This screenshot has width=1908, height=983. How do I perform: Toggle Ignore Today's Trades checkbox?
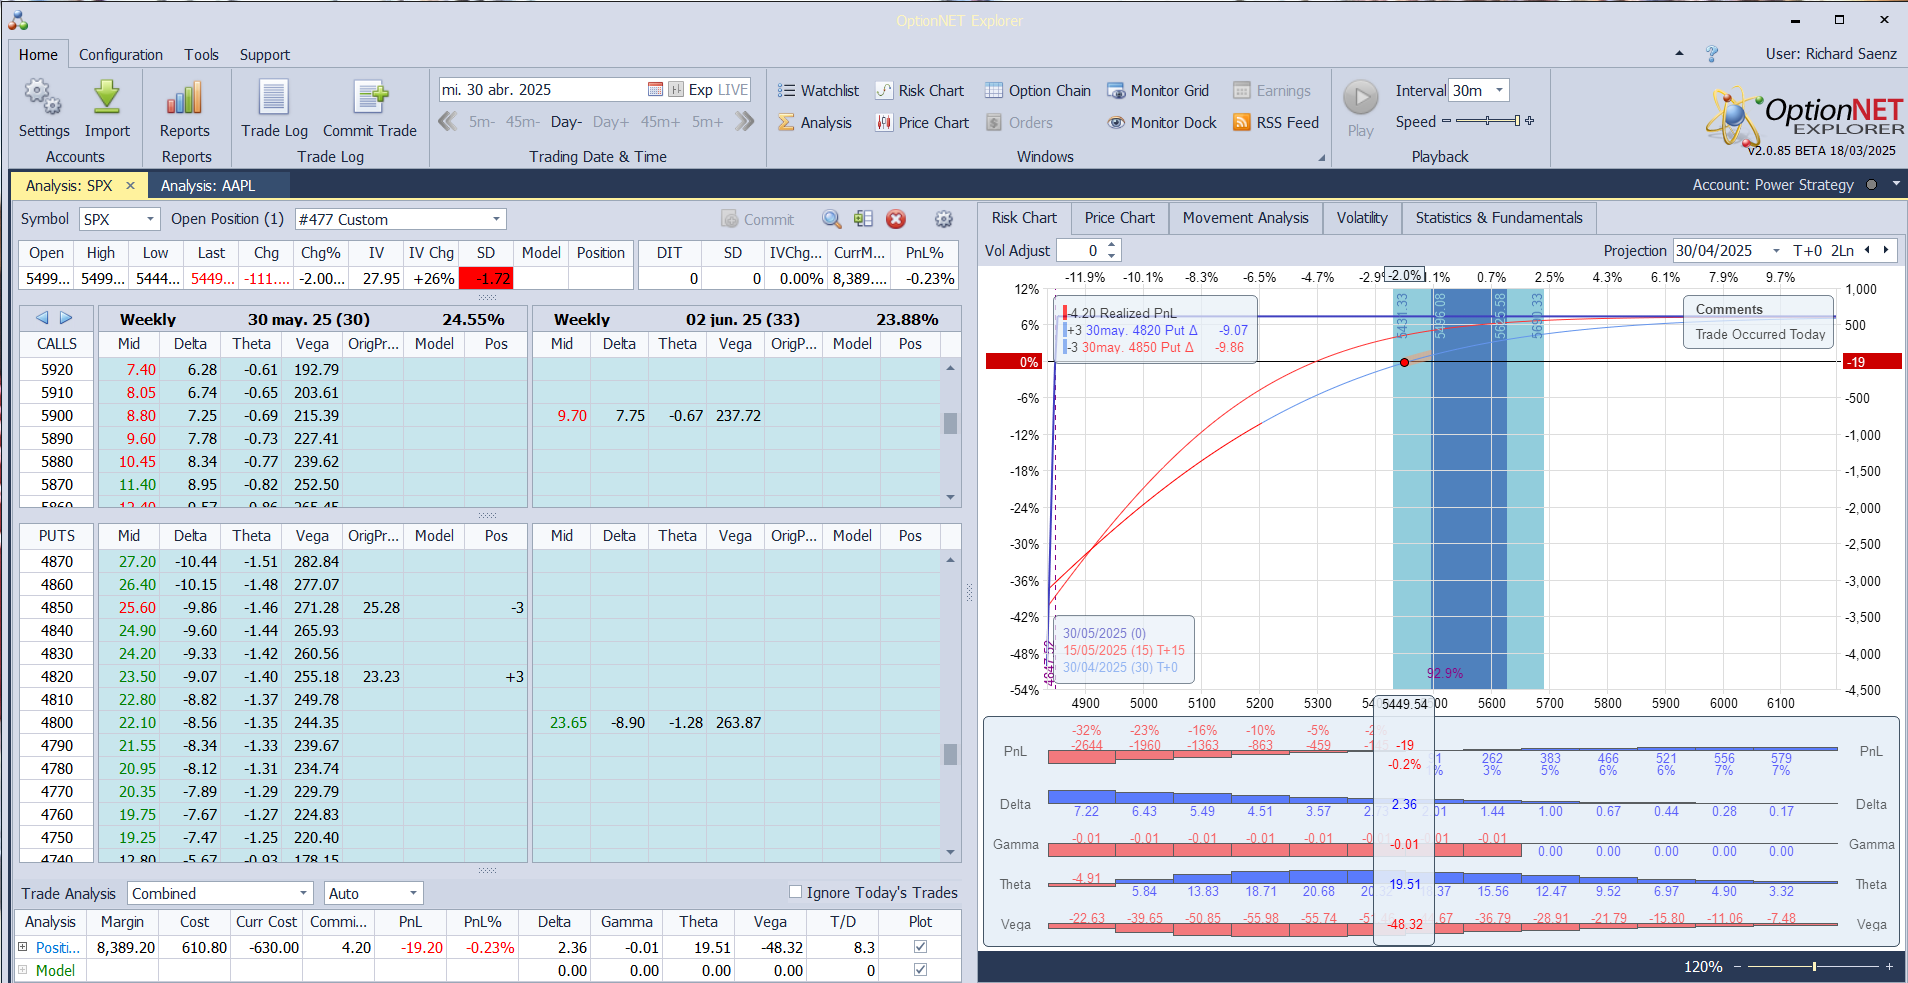[796, 892]
